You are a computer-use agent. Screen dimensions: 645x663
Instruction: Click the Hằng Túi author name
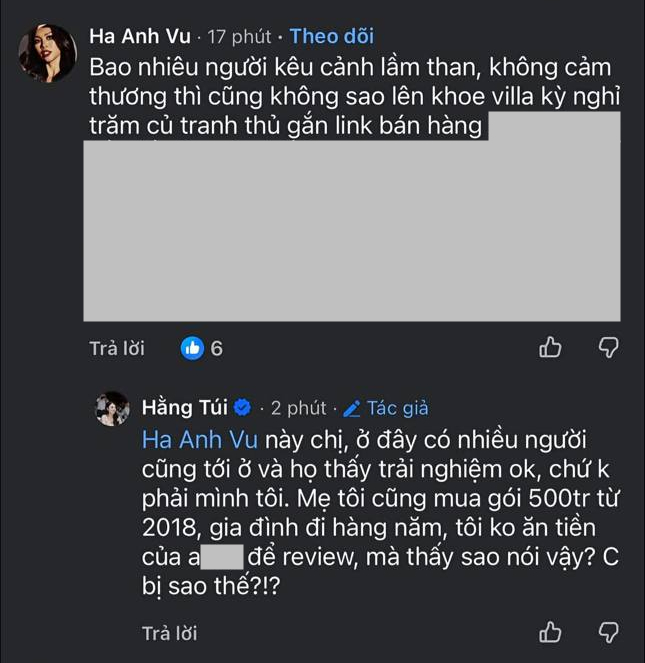tap(185, 408)
